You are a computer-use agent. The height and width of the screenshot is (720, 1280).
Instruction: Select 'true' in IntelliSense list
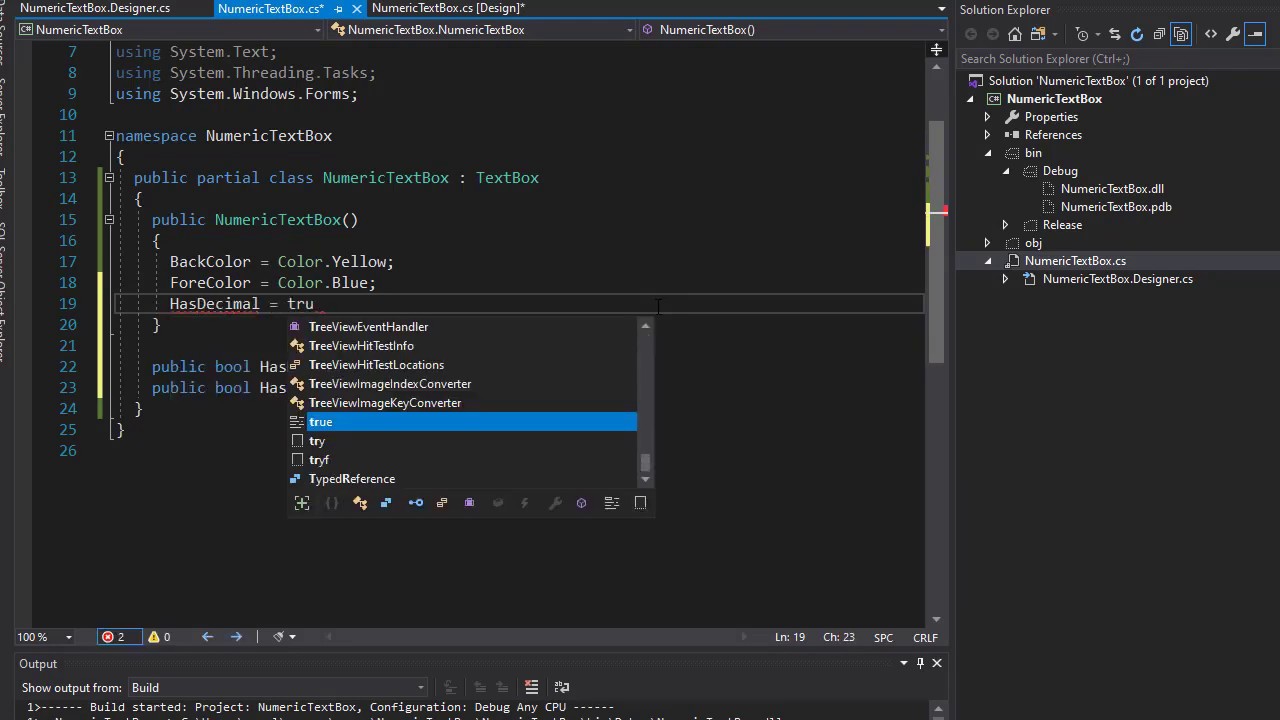tap(462, 422)
